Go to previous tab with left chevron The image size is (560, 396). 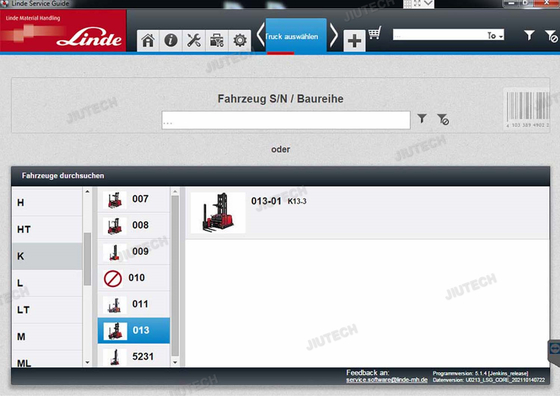coord(260,35)
